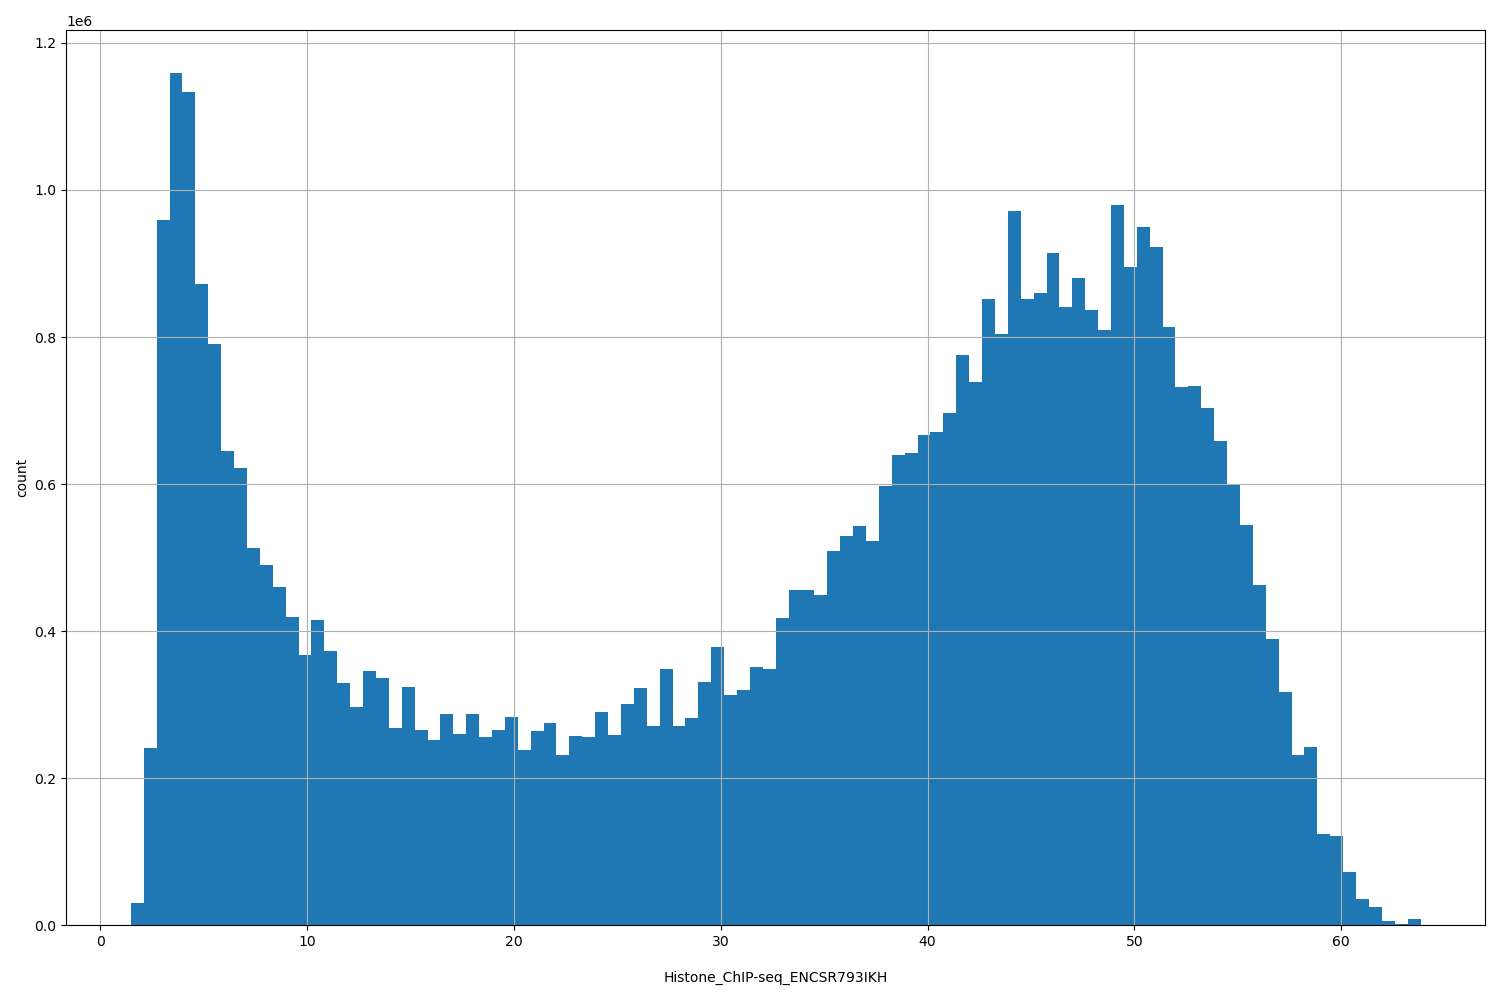Select the tick label 40 on the x-axis
This screenshot has height=1000, width=1500.
(928, 942)
